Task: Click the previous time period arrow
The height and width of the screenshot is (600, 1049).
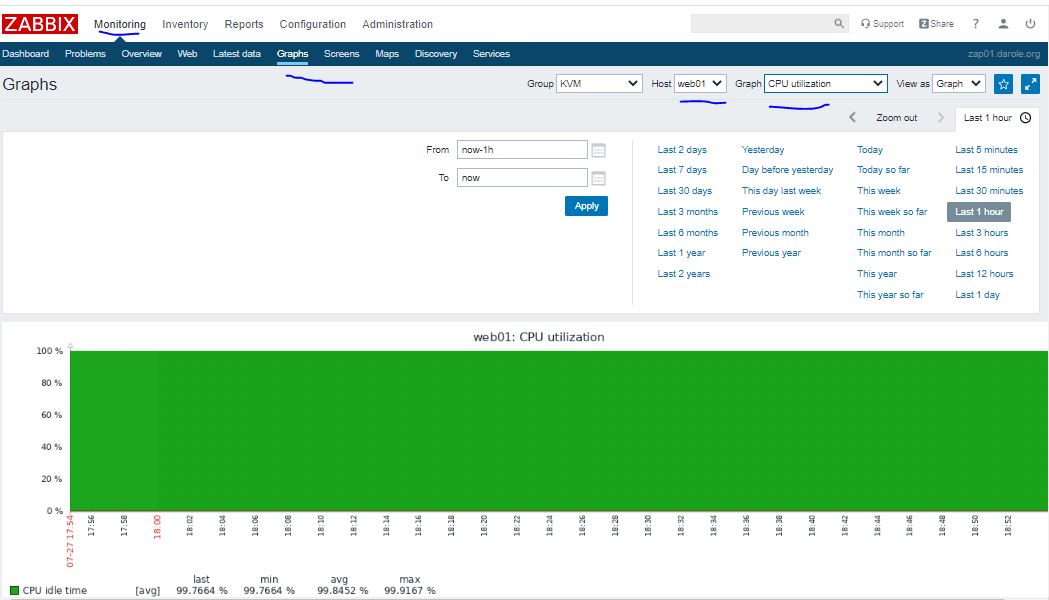Action: pyautogui.click(x=852, y=117)
